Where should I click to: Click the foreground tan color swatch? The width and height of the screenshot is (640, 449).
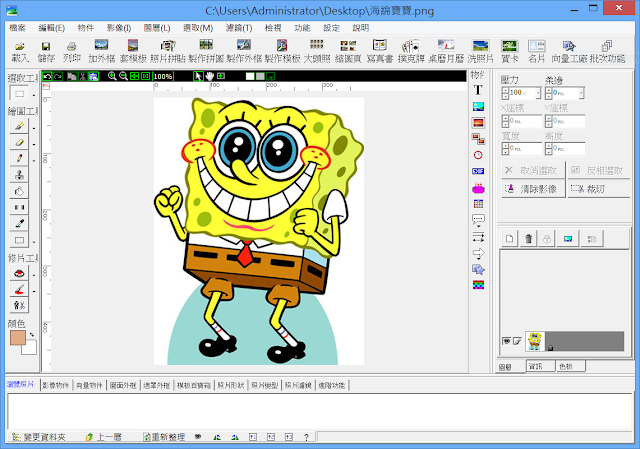(18, 338)
